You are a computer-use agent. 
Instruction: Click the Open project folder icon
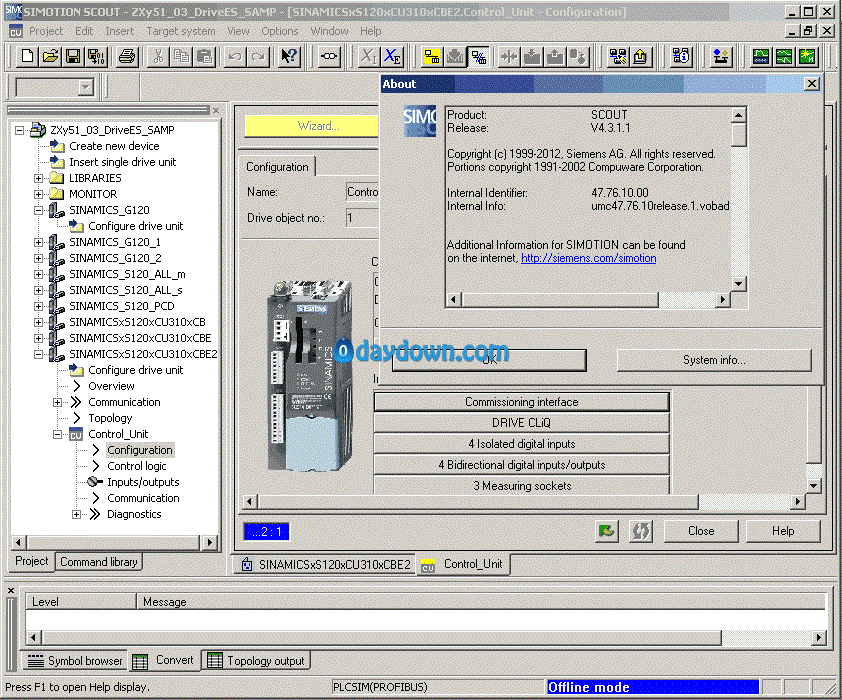pos(50,56)
